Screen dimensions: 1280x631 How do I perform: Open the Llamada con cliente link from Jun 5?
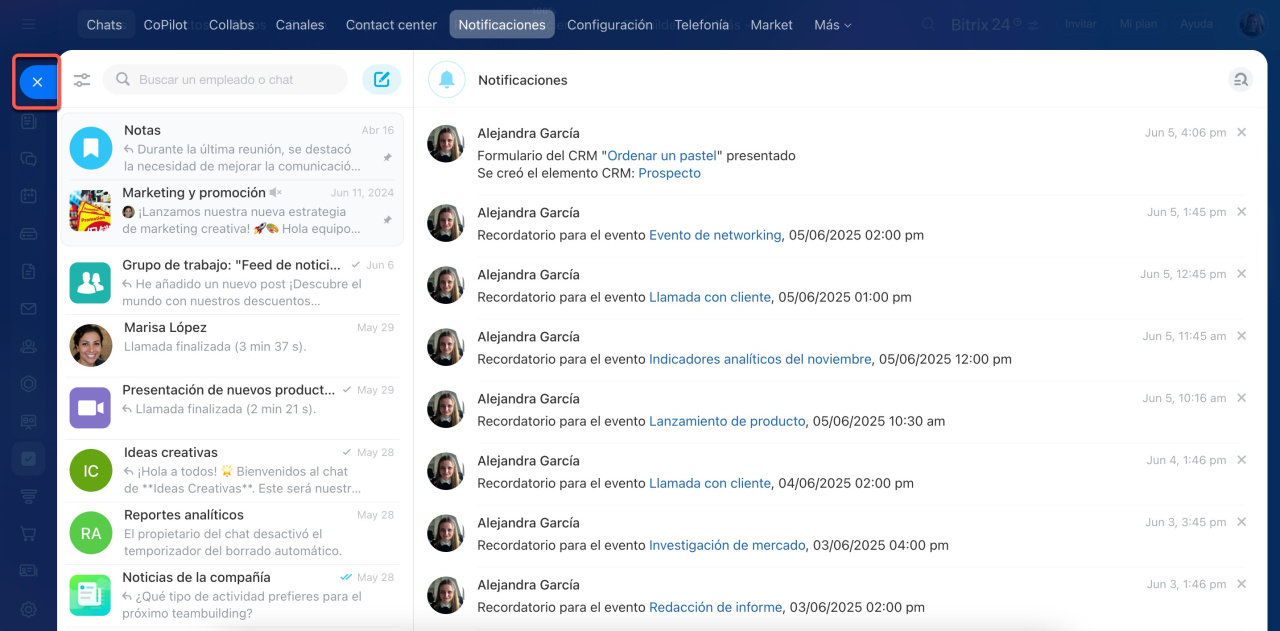coord(710,297)
